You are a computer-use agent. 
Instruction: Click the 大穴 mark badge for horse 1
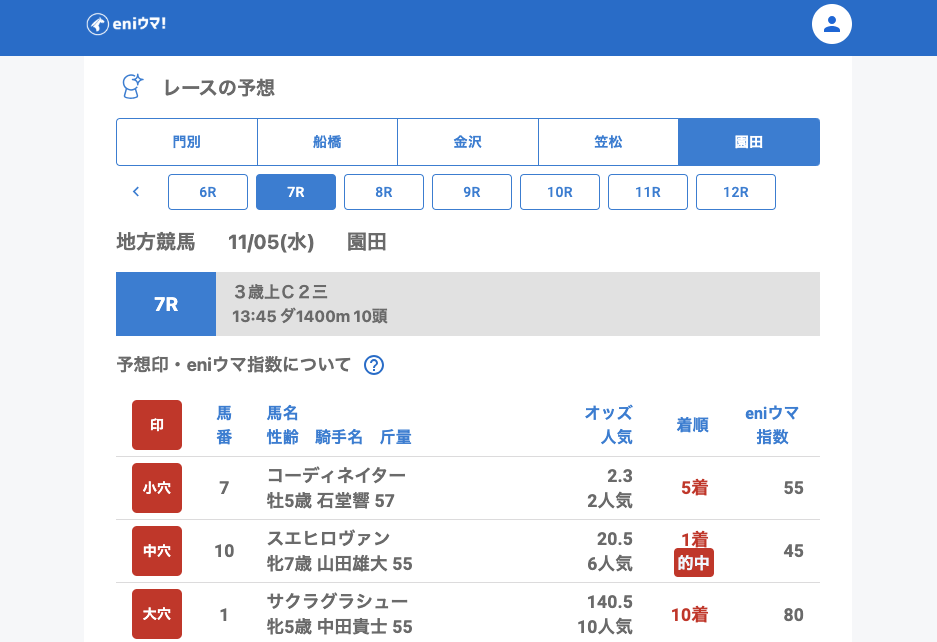[x=157, y=614]
